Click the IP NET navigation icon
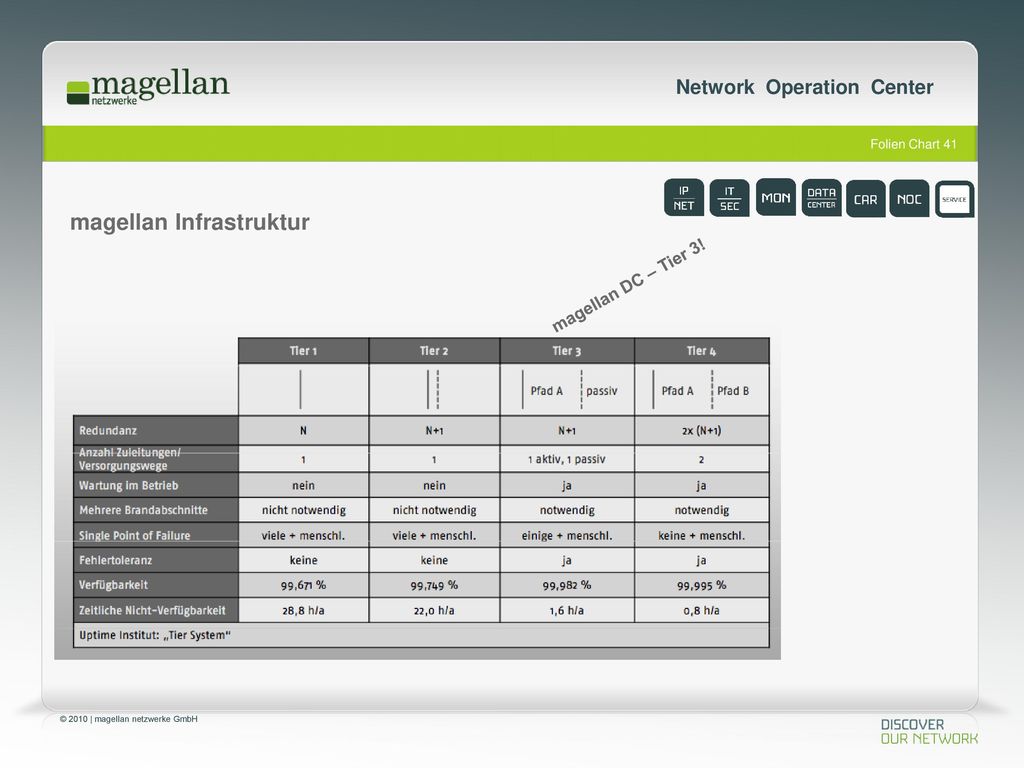The width and height of the screenshot is (1024, 768). (684, 198)
